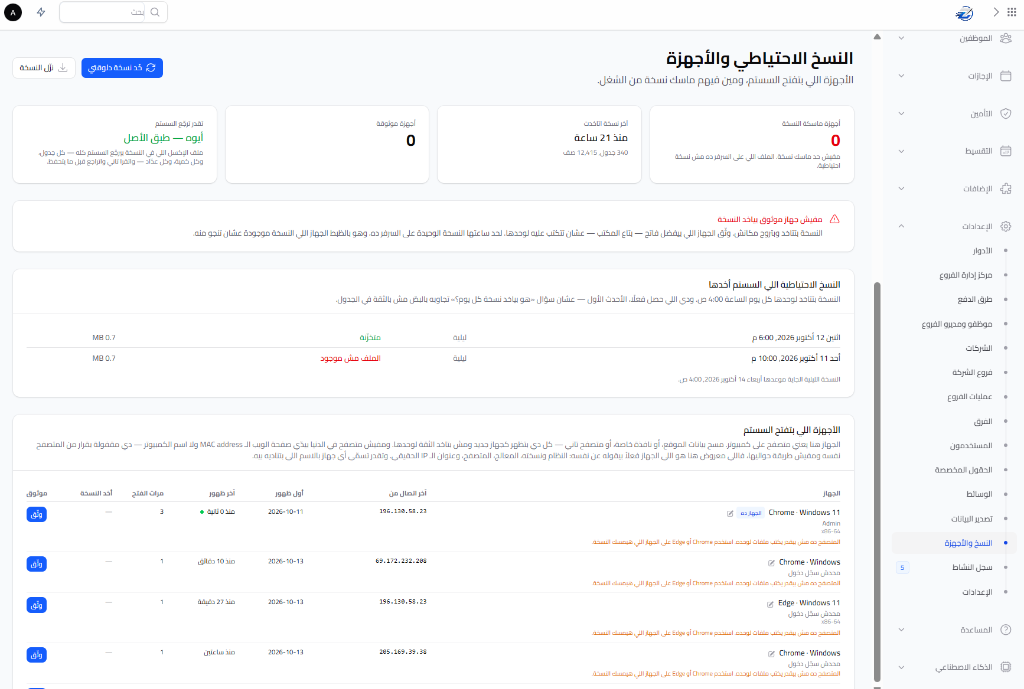Click وثّق for Edge · Windows 11 device
The height and width of the screenshot is (689, 1024).
(37, 605)
